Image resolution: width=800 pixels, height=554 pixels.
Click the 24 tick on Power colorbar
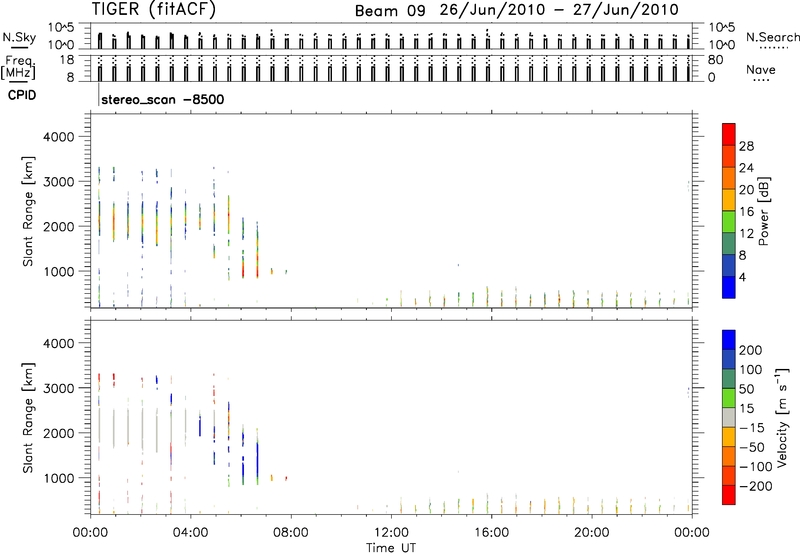point(746,168)
